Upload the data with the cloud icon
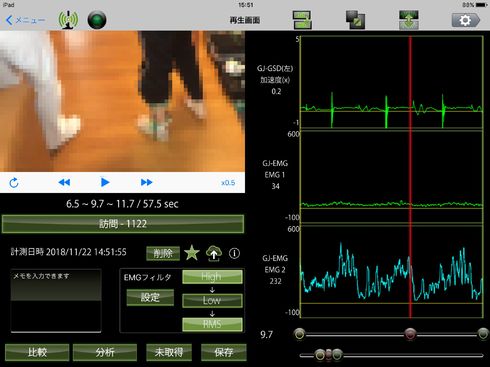 click(x=214, y=253)
